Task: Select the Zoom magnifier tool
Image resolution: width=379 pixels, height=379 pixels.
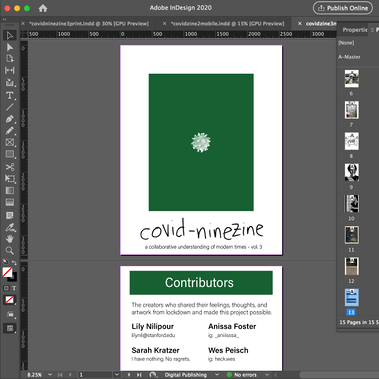Action: (x=10, y=251)
